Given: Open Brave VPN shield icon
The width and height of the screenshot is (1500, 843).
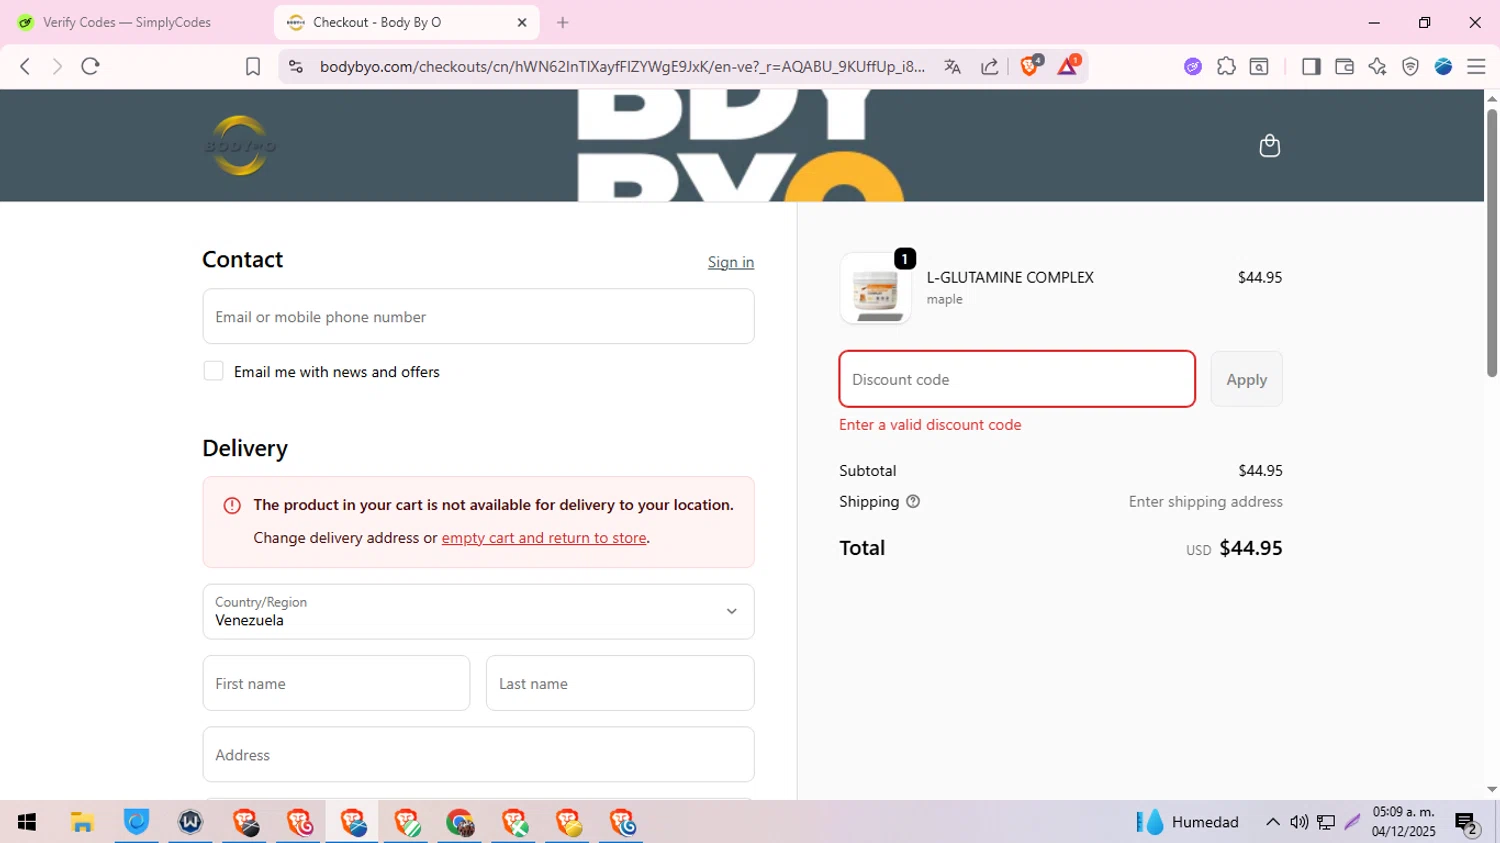Looking at the screenshot, I should (x=1410, y=66).
